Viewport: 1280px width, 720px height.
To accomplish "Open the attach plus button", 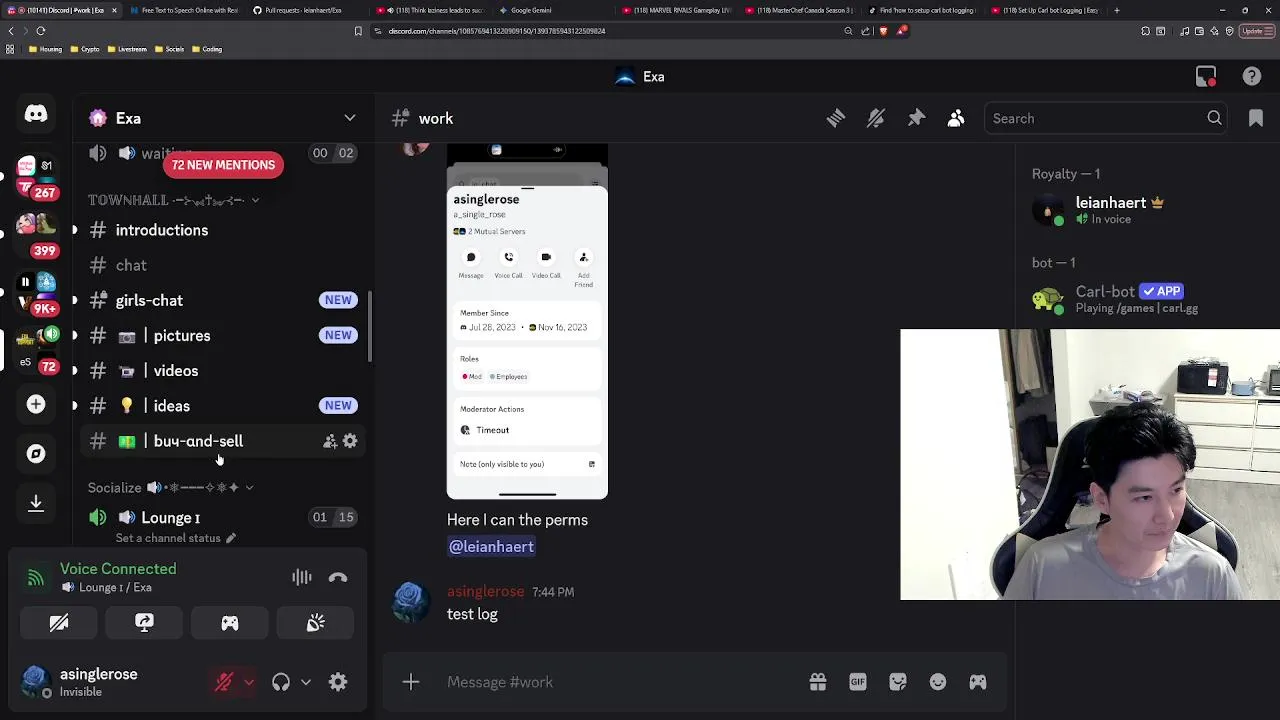I will (x=411, y=682).
